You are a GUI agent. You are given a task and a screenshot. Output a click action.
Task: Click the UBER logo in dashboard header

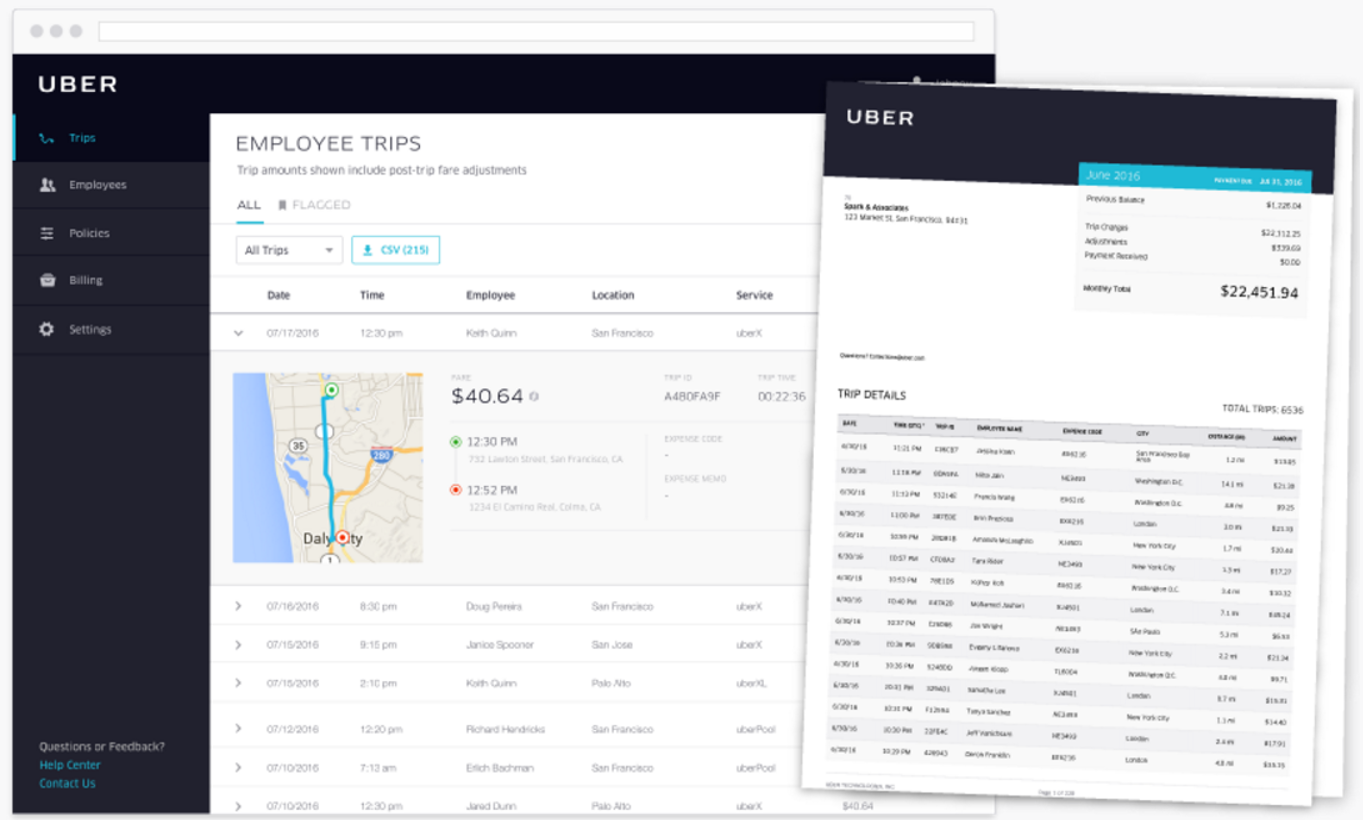point(78,85)
